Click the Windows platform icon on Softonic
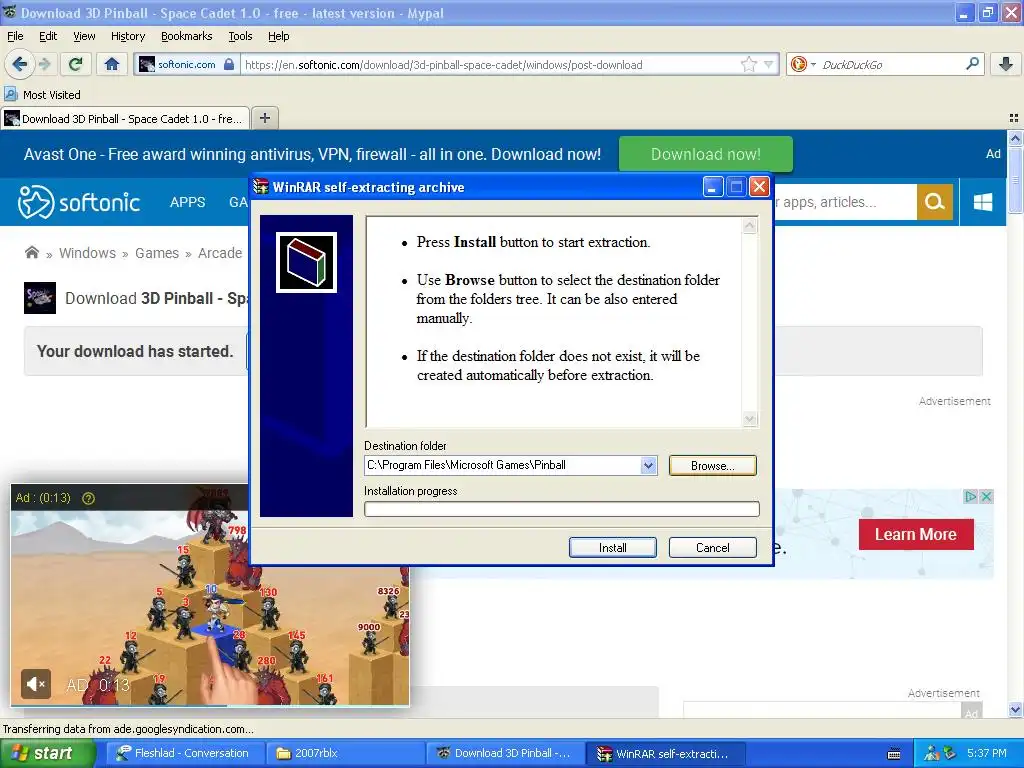 pyautogui.click(x=982, y=202)
